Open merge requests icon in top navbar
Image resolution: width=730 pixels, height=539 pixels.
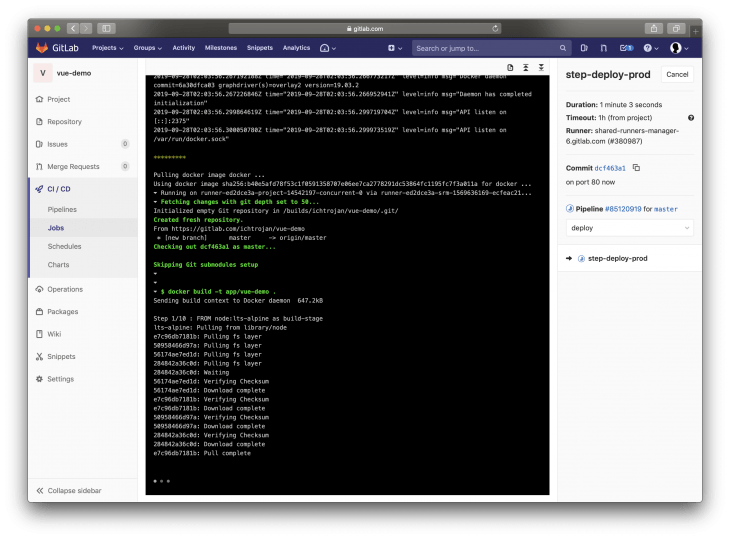click(x=605, y=47)
